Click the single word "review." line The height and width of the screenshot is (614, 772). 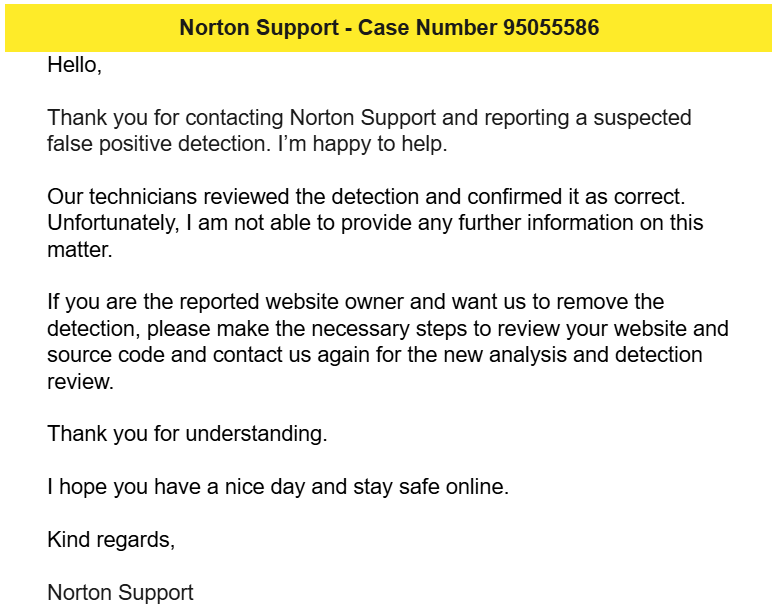coord(80,381)
